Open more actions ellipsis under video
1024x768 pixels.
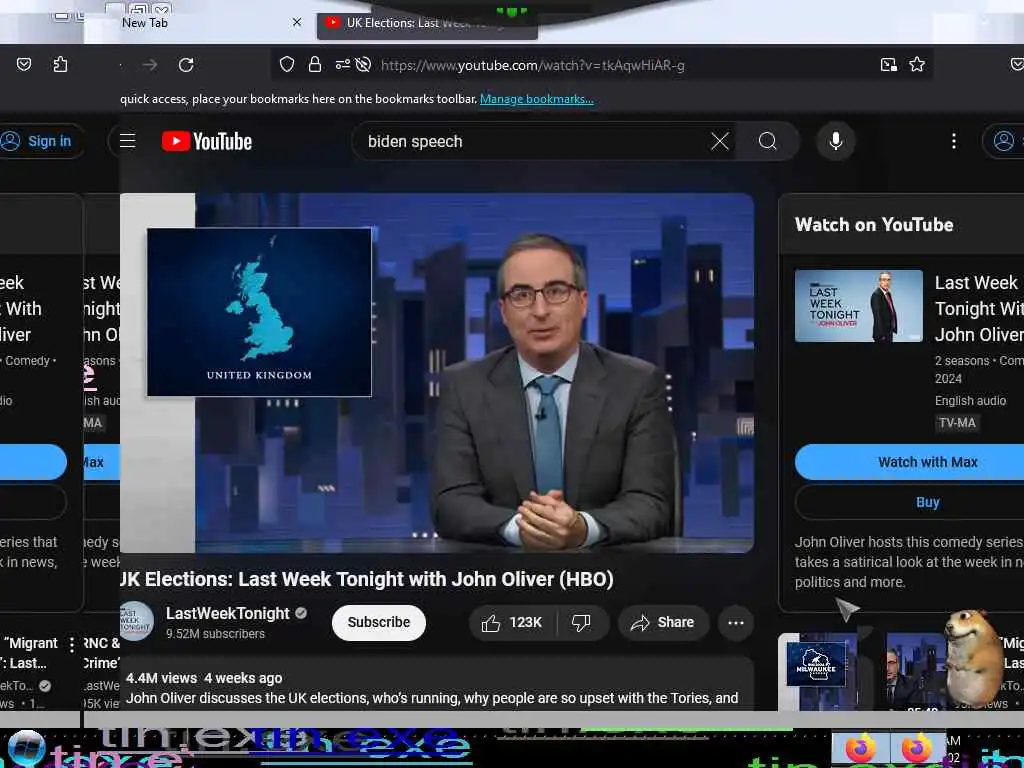click(x=736, y=623)
